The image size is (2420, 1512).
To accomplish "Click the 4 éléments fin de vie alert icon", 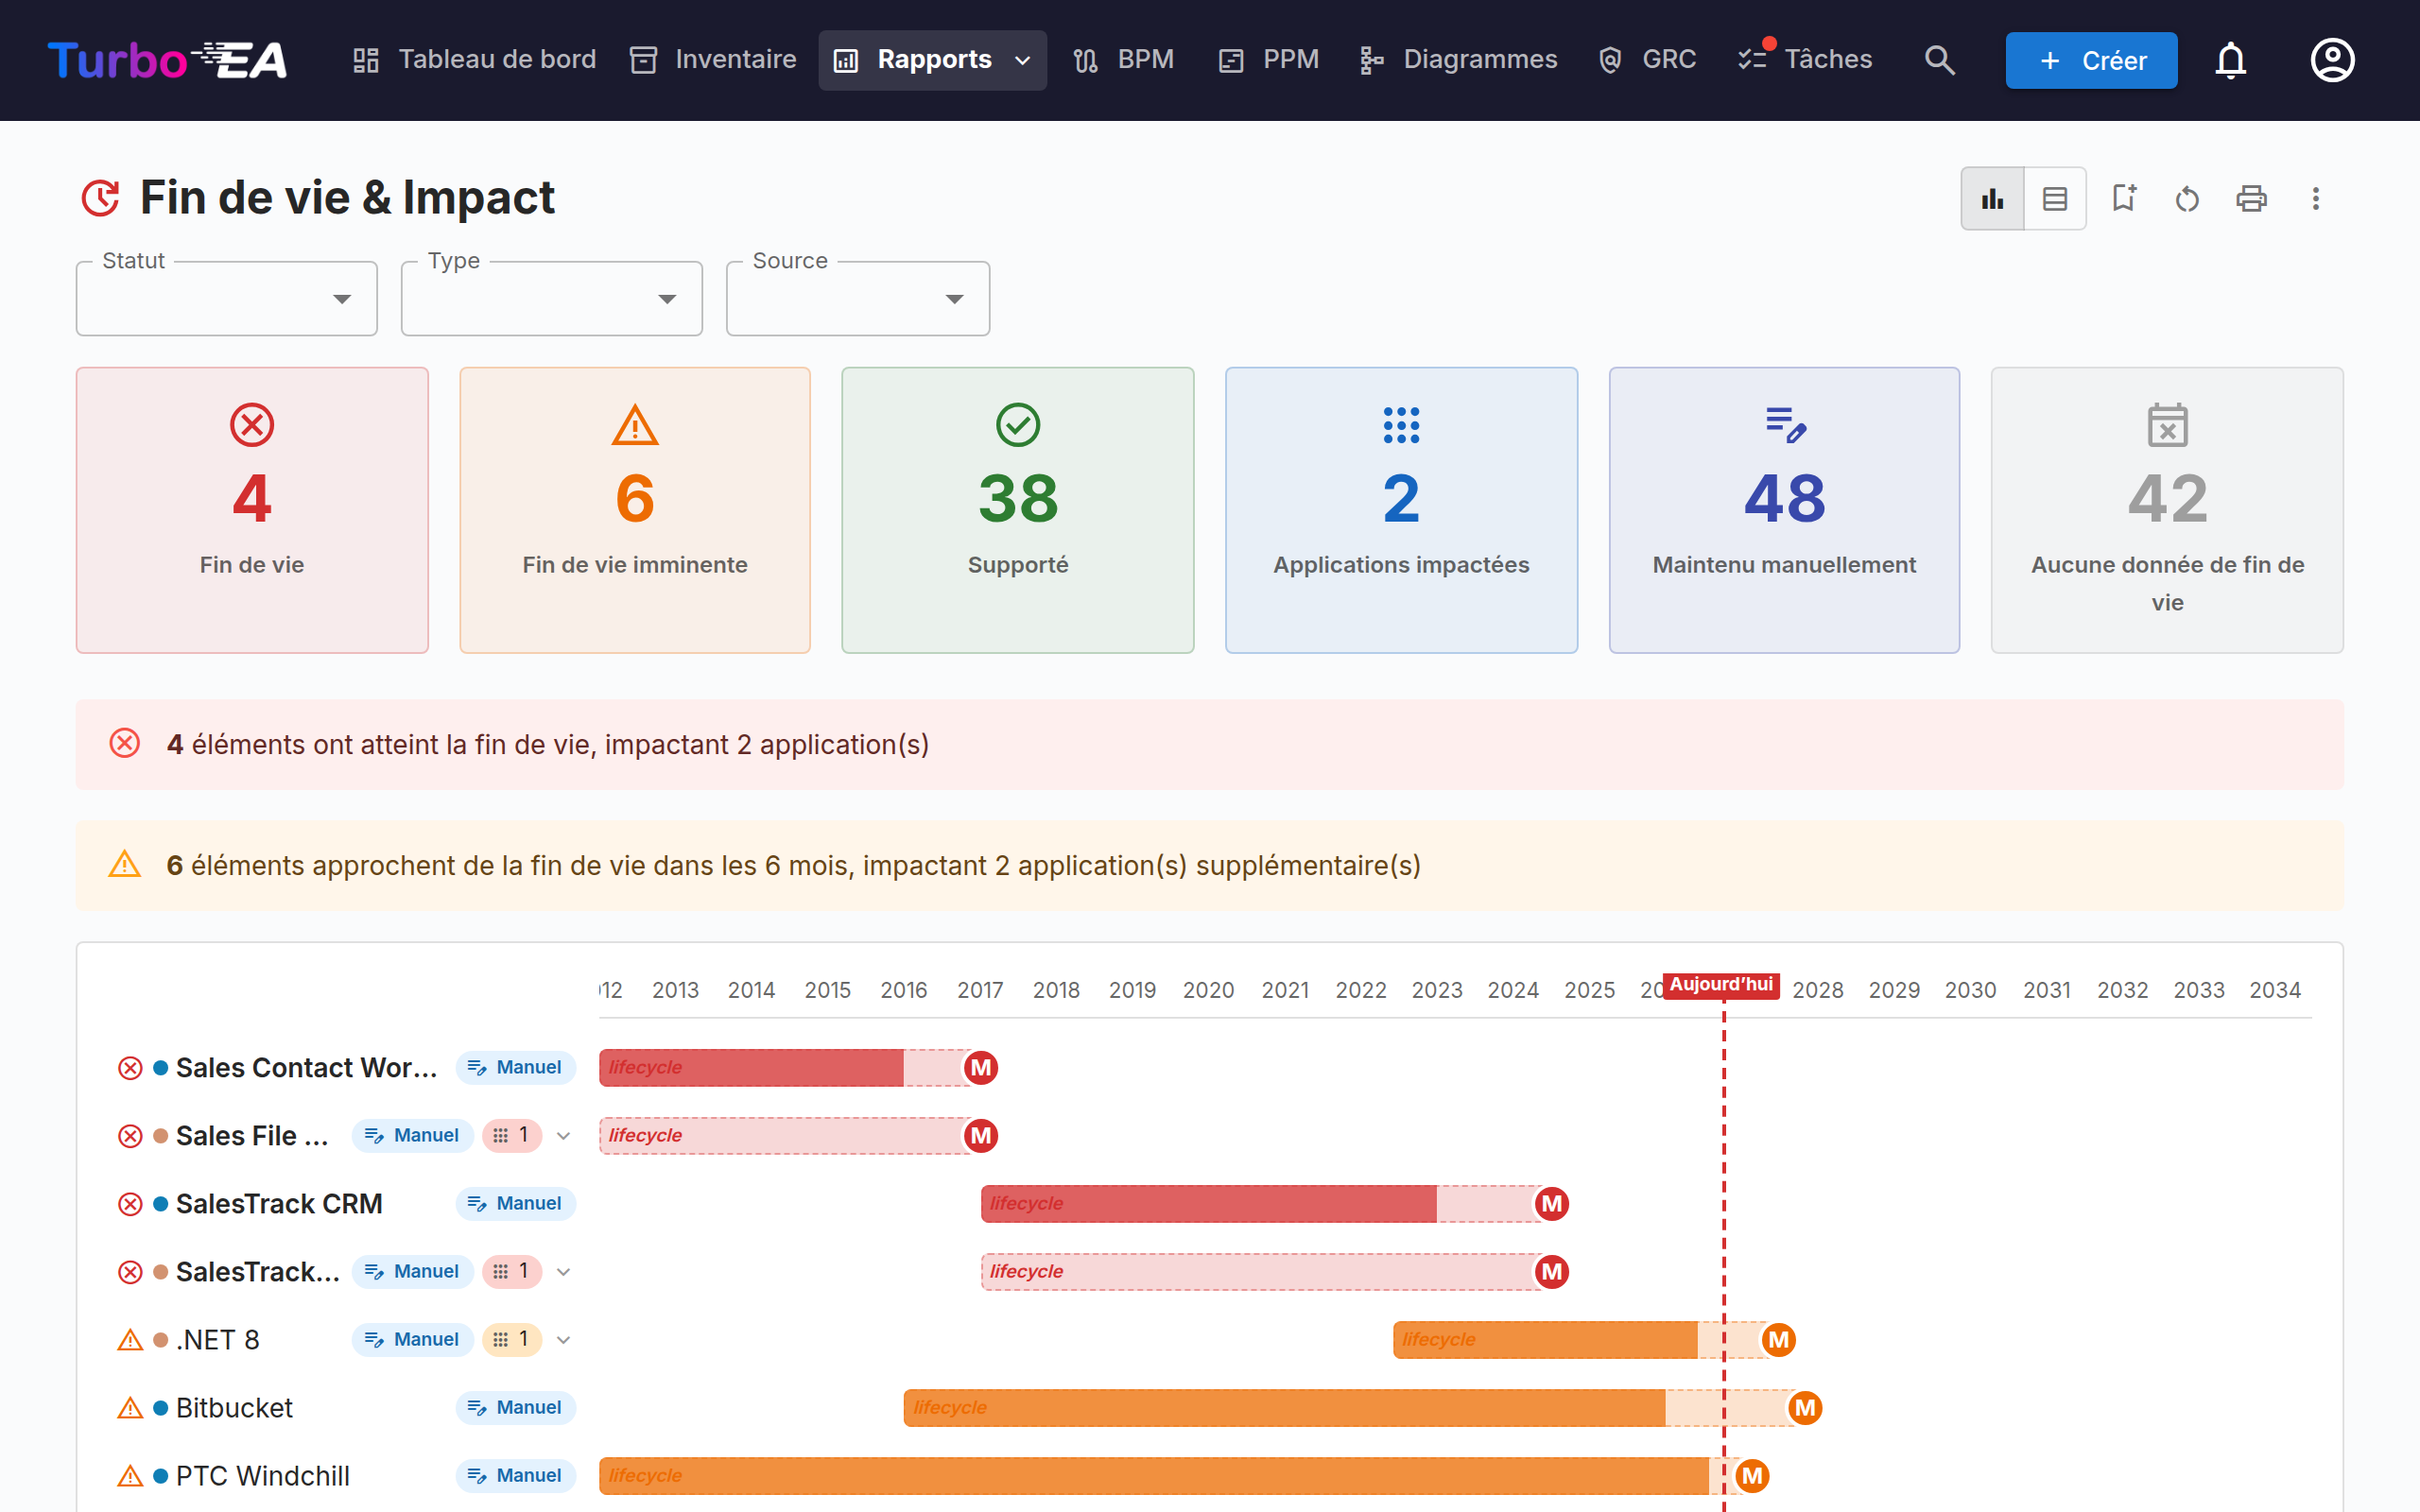I will pos(125,744).
